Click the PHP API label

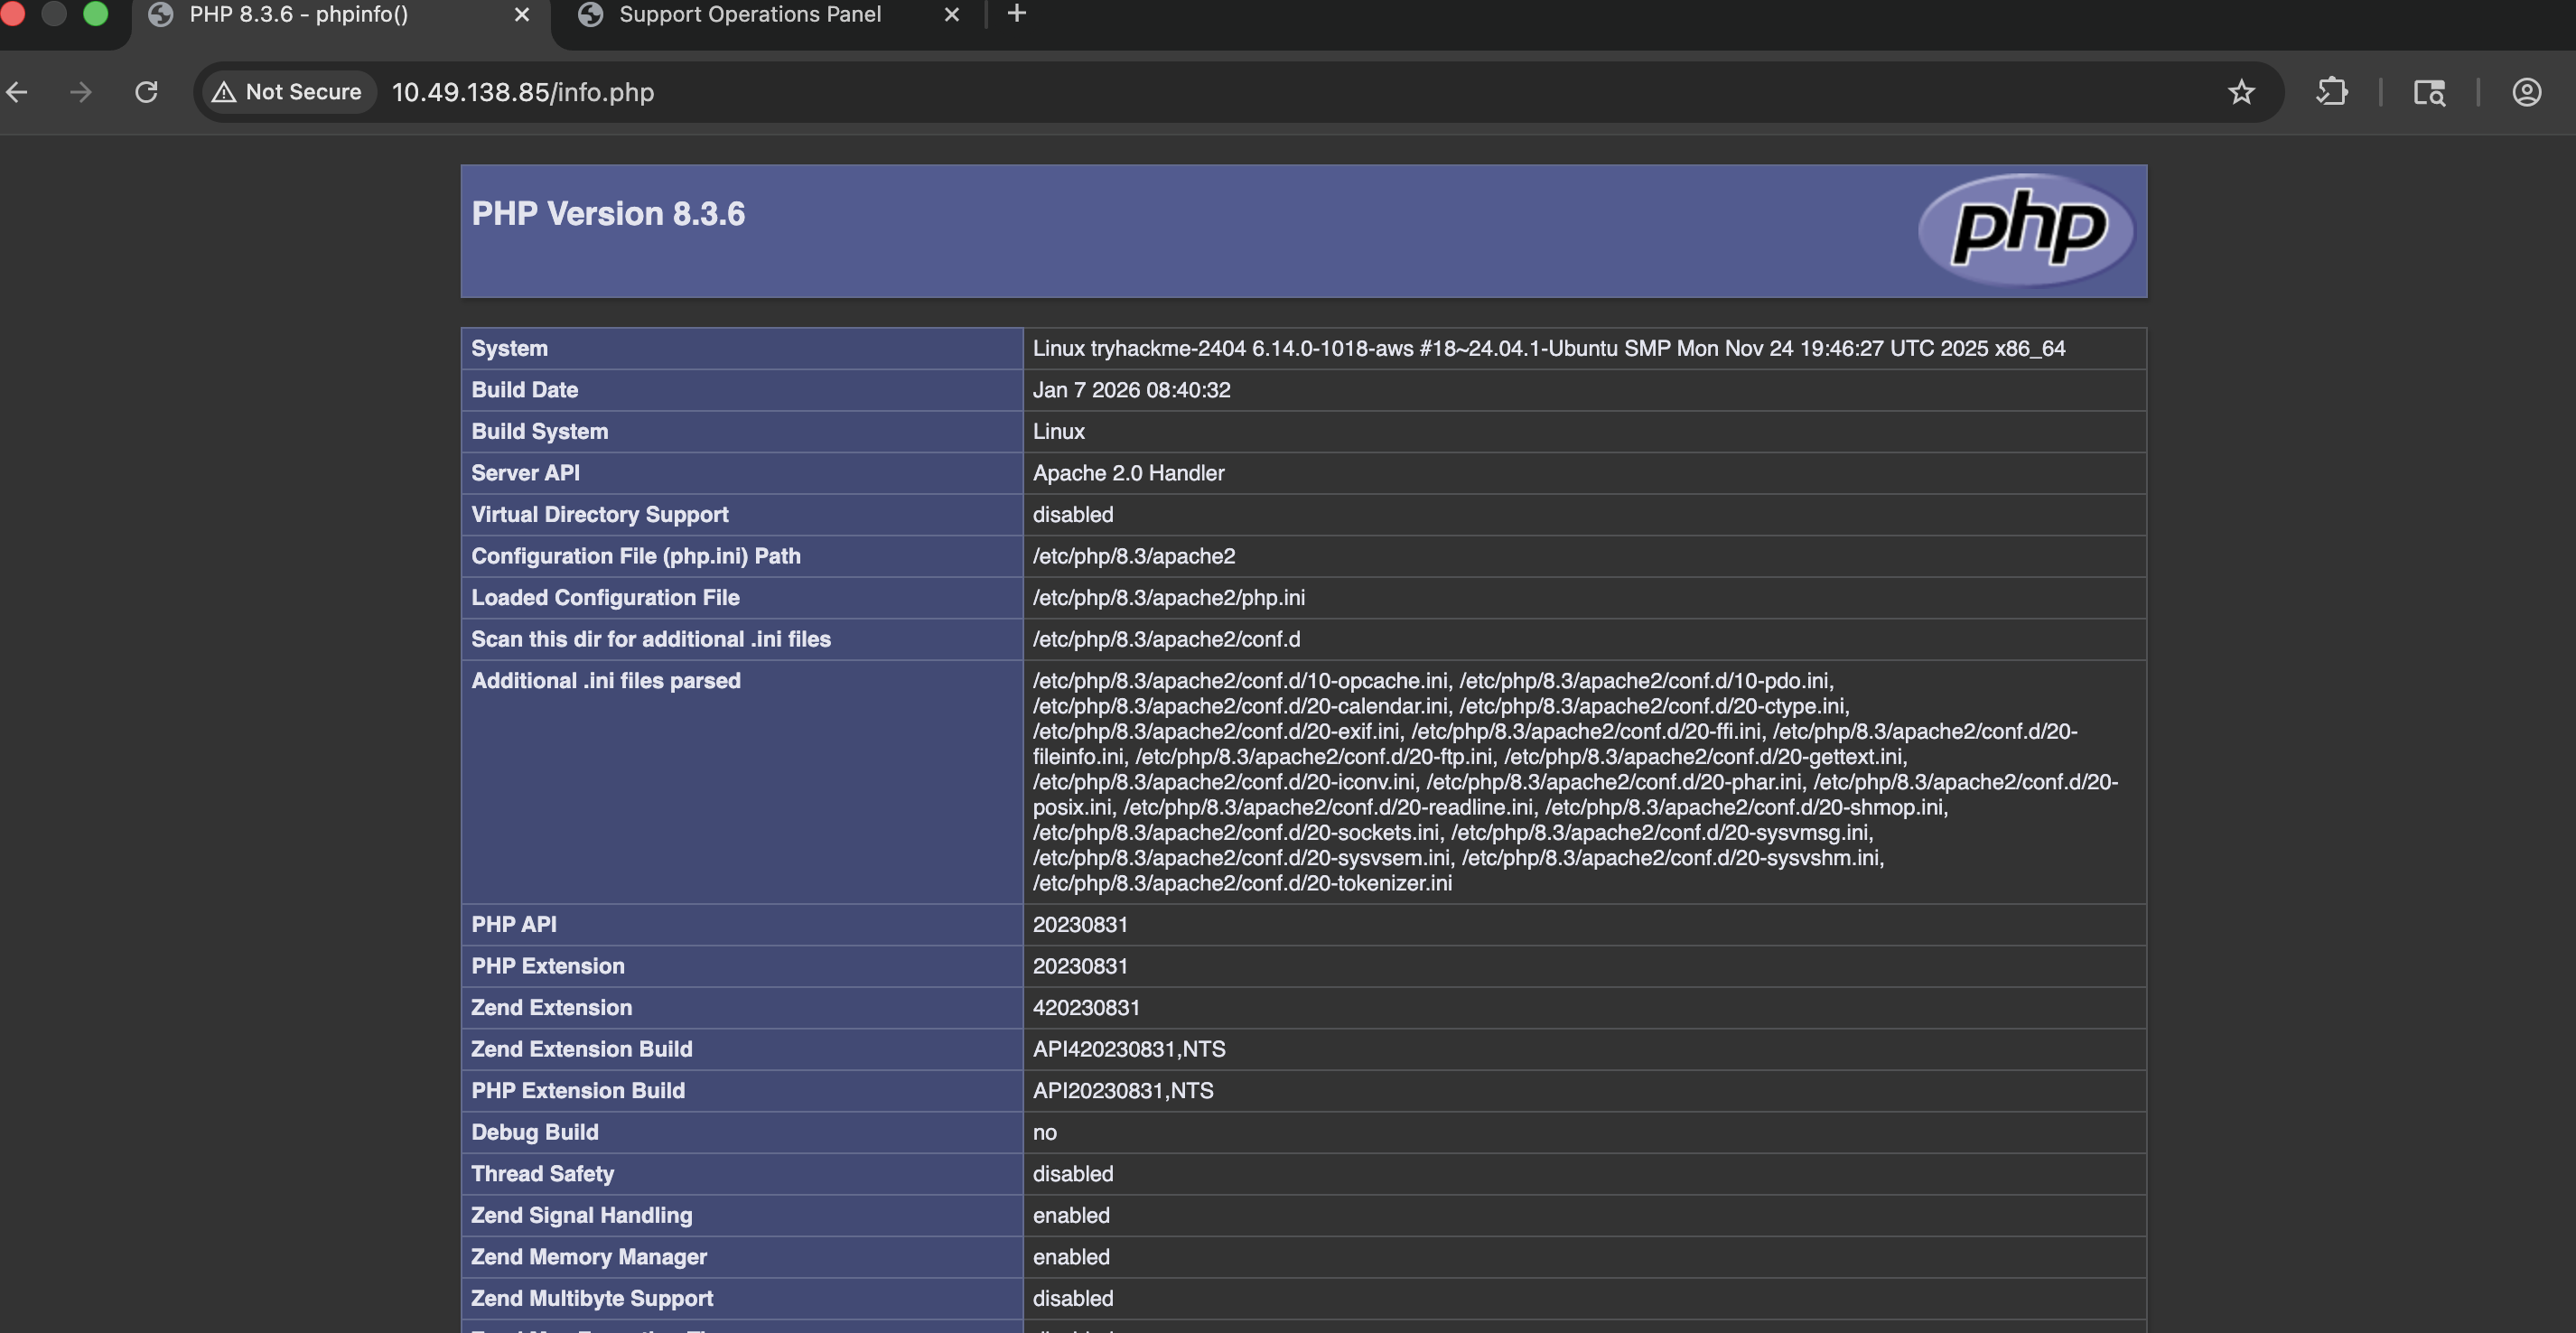(x=513, y=924)
